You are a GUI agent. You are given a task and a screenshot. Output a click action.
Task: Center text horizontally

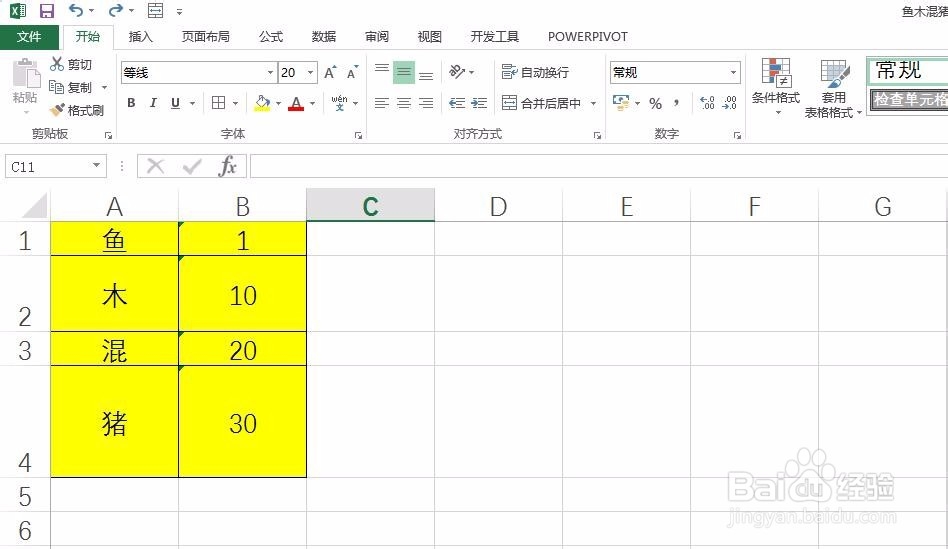click(x=404, y=103)
